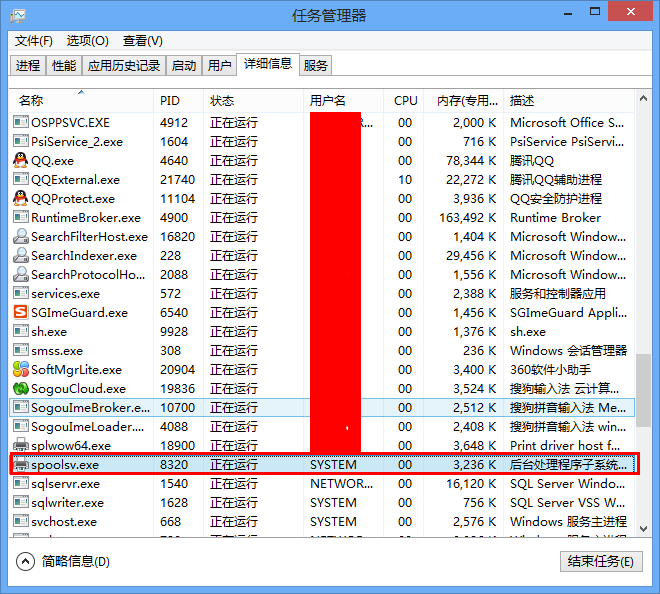Select PID 21740 cell

[177, 180]
